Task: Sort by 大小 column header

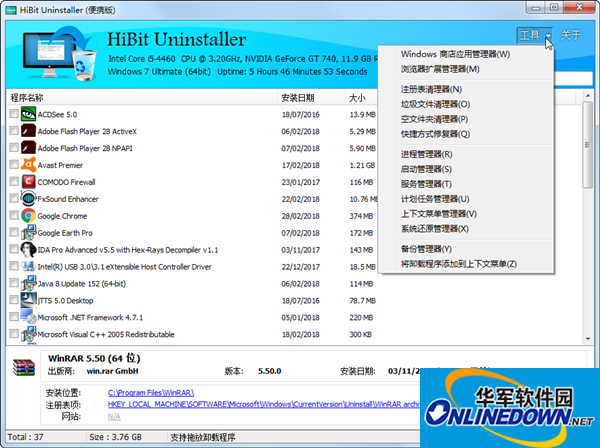Action: point(361,98)
